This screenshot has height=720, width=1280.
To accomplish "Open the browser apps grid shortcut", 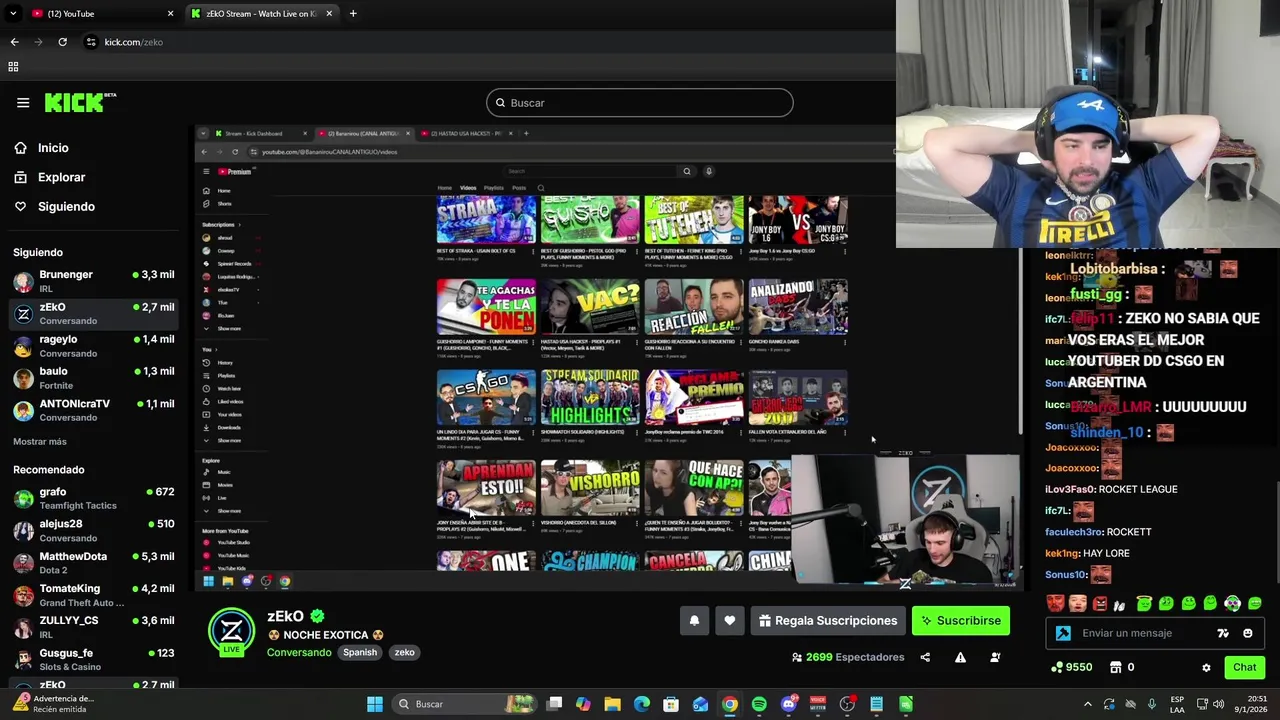I will coord(13,67).
